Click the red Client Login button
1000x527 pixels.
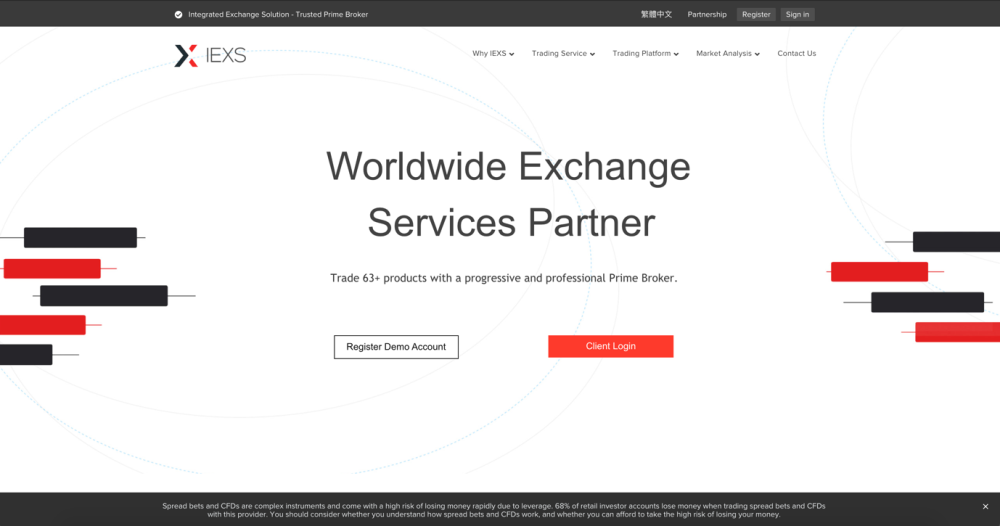coord(610,346)
